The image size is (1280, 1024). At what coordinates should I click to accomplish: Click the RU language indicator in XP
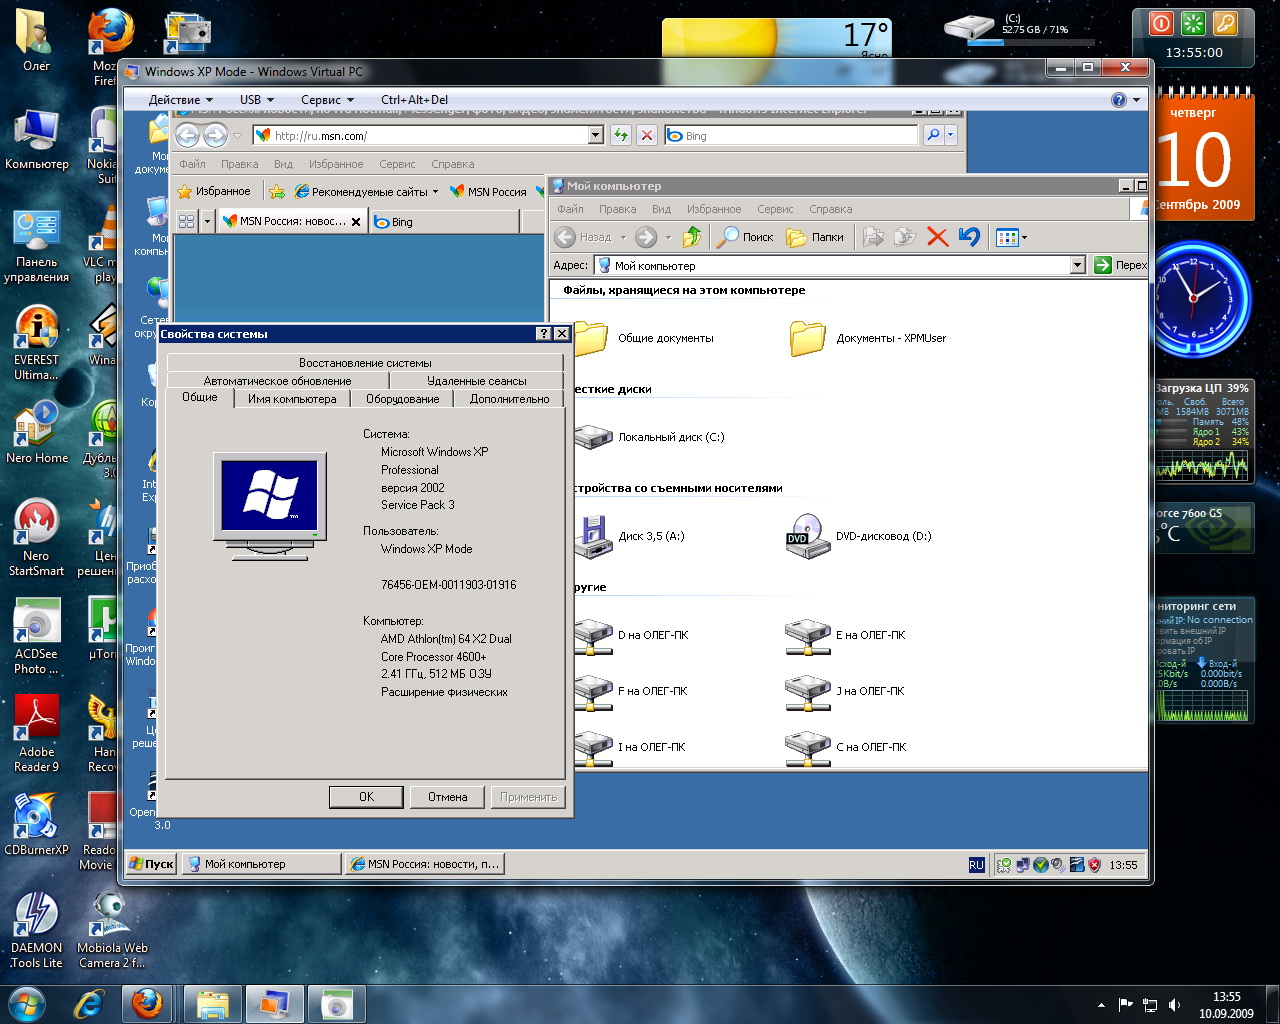click(977, 865)
